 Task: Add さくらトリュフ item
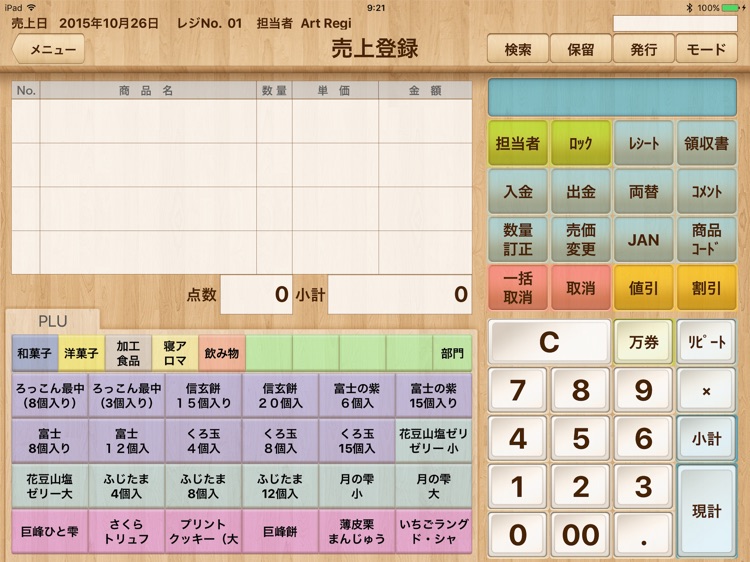pyautogui.click(x=127, y=531)
